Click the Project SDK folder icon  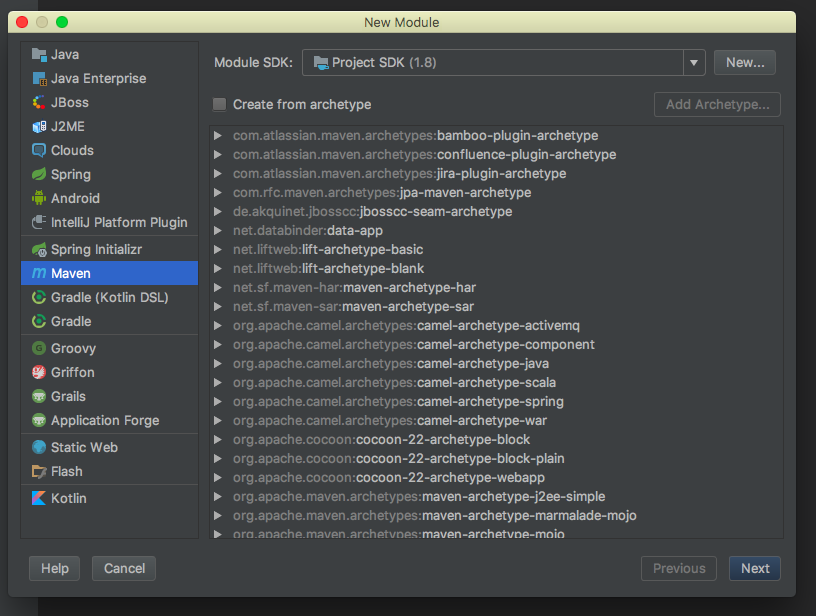[321, 63]
